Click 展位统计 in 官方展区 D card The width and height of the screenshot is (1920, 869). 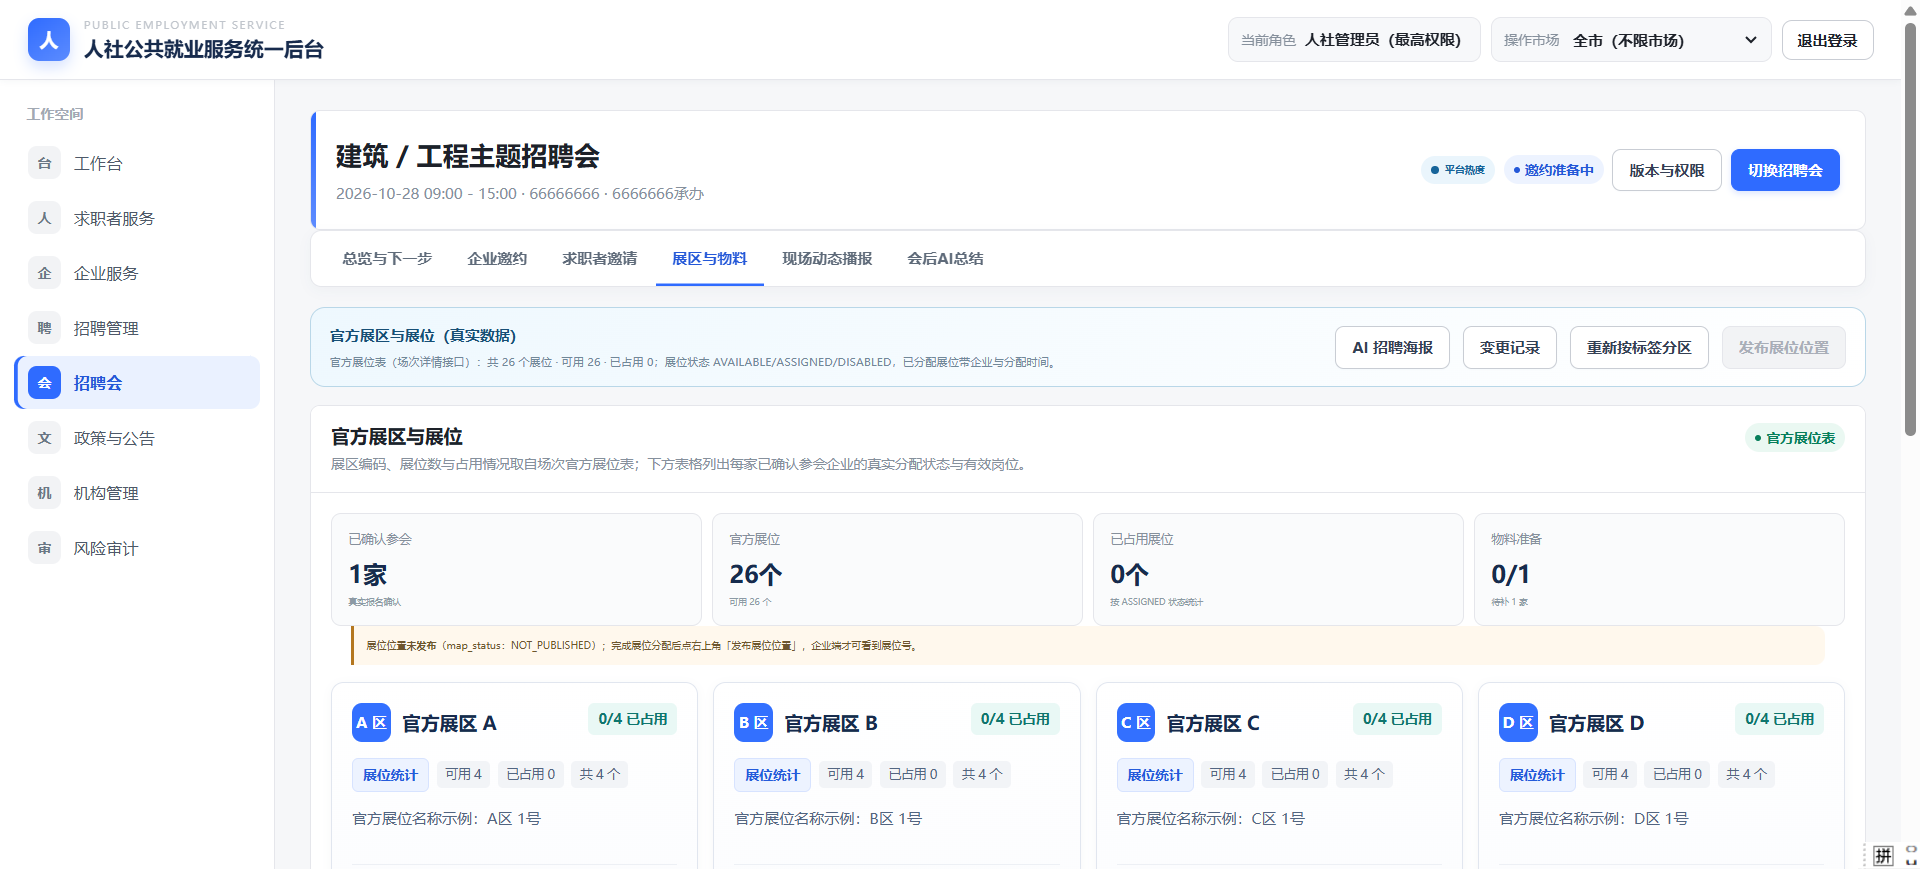(1537, 775)
